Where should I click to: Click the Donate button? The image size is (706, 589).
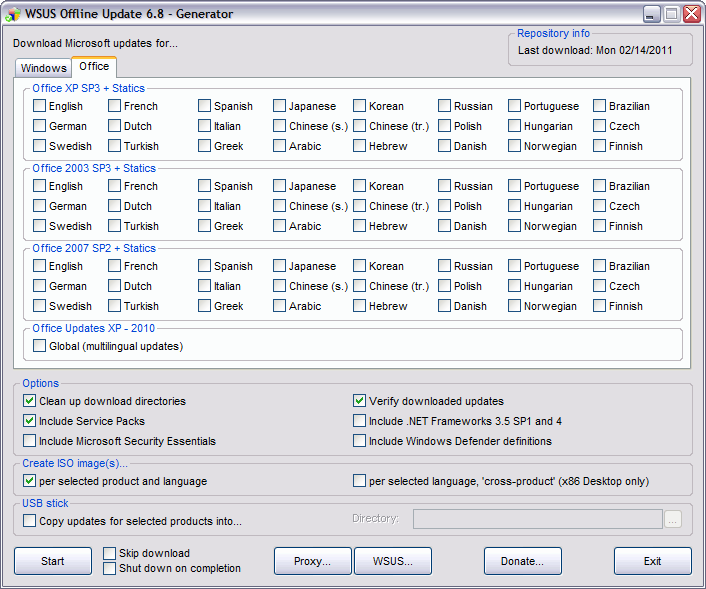coord(523,561)
